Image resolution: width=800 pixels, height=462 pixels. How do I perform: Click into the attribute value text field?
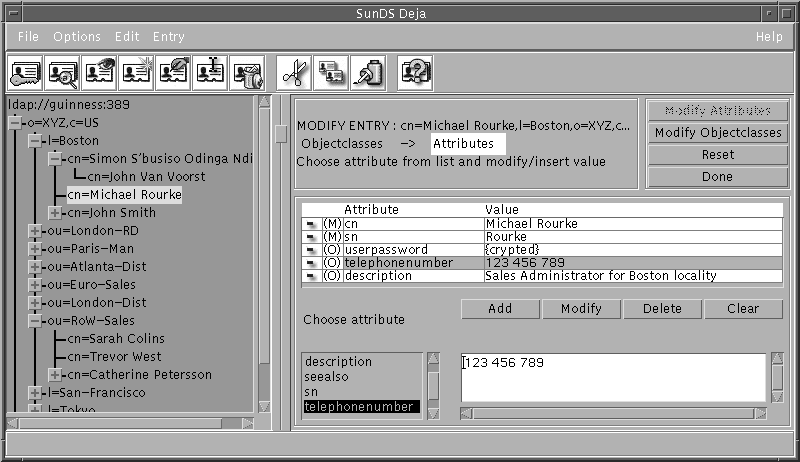coord(613,378)
